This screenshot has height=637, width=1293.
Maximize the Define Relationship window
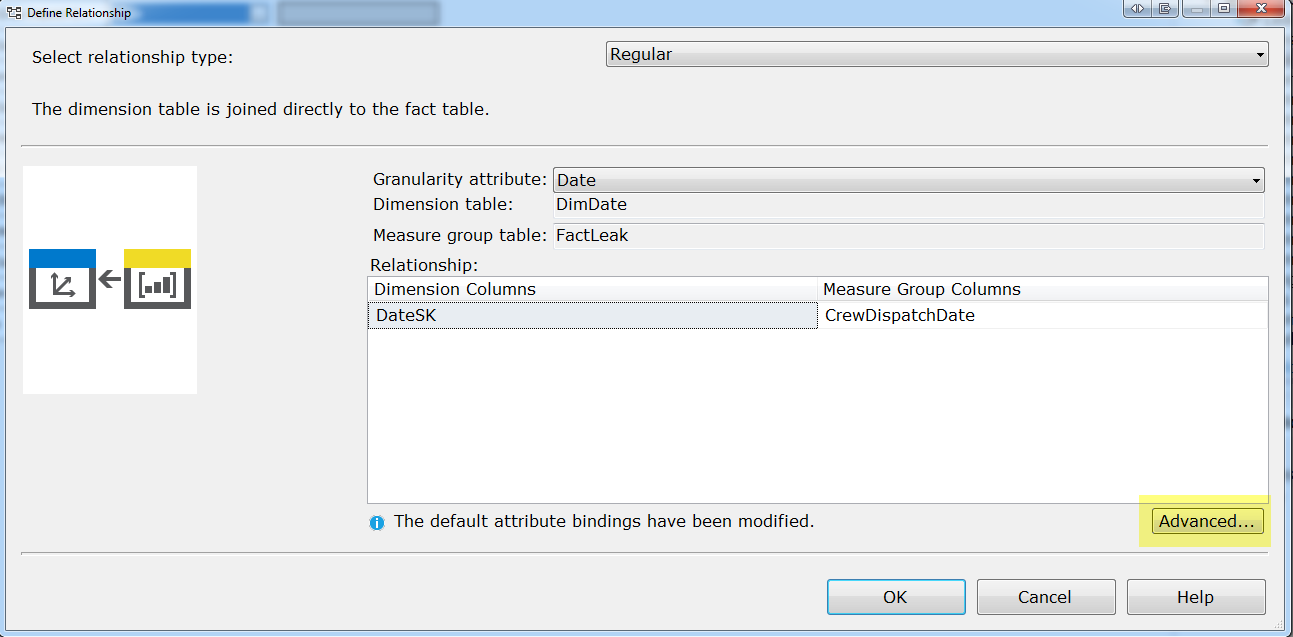pos(1224,9)
